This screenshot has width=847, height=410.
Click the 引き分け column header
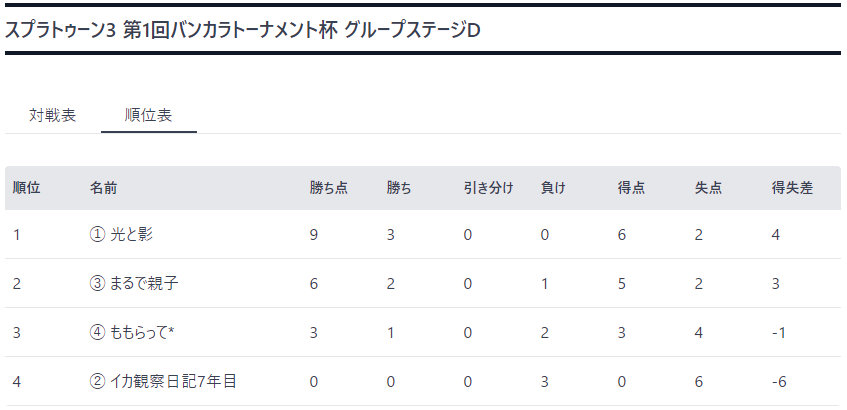pos(488,188)
